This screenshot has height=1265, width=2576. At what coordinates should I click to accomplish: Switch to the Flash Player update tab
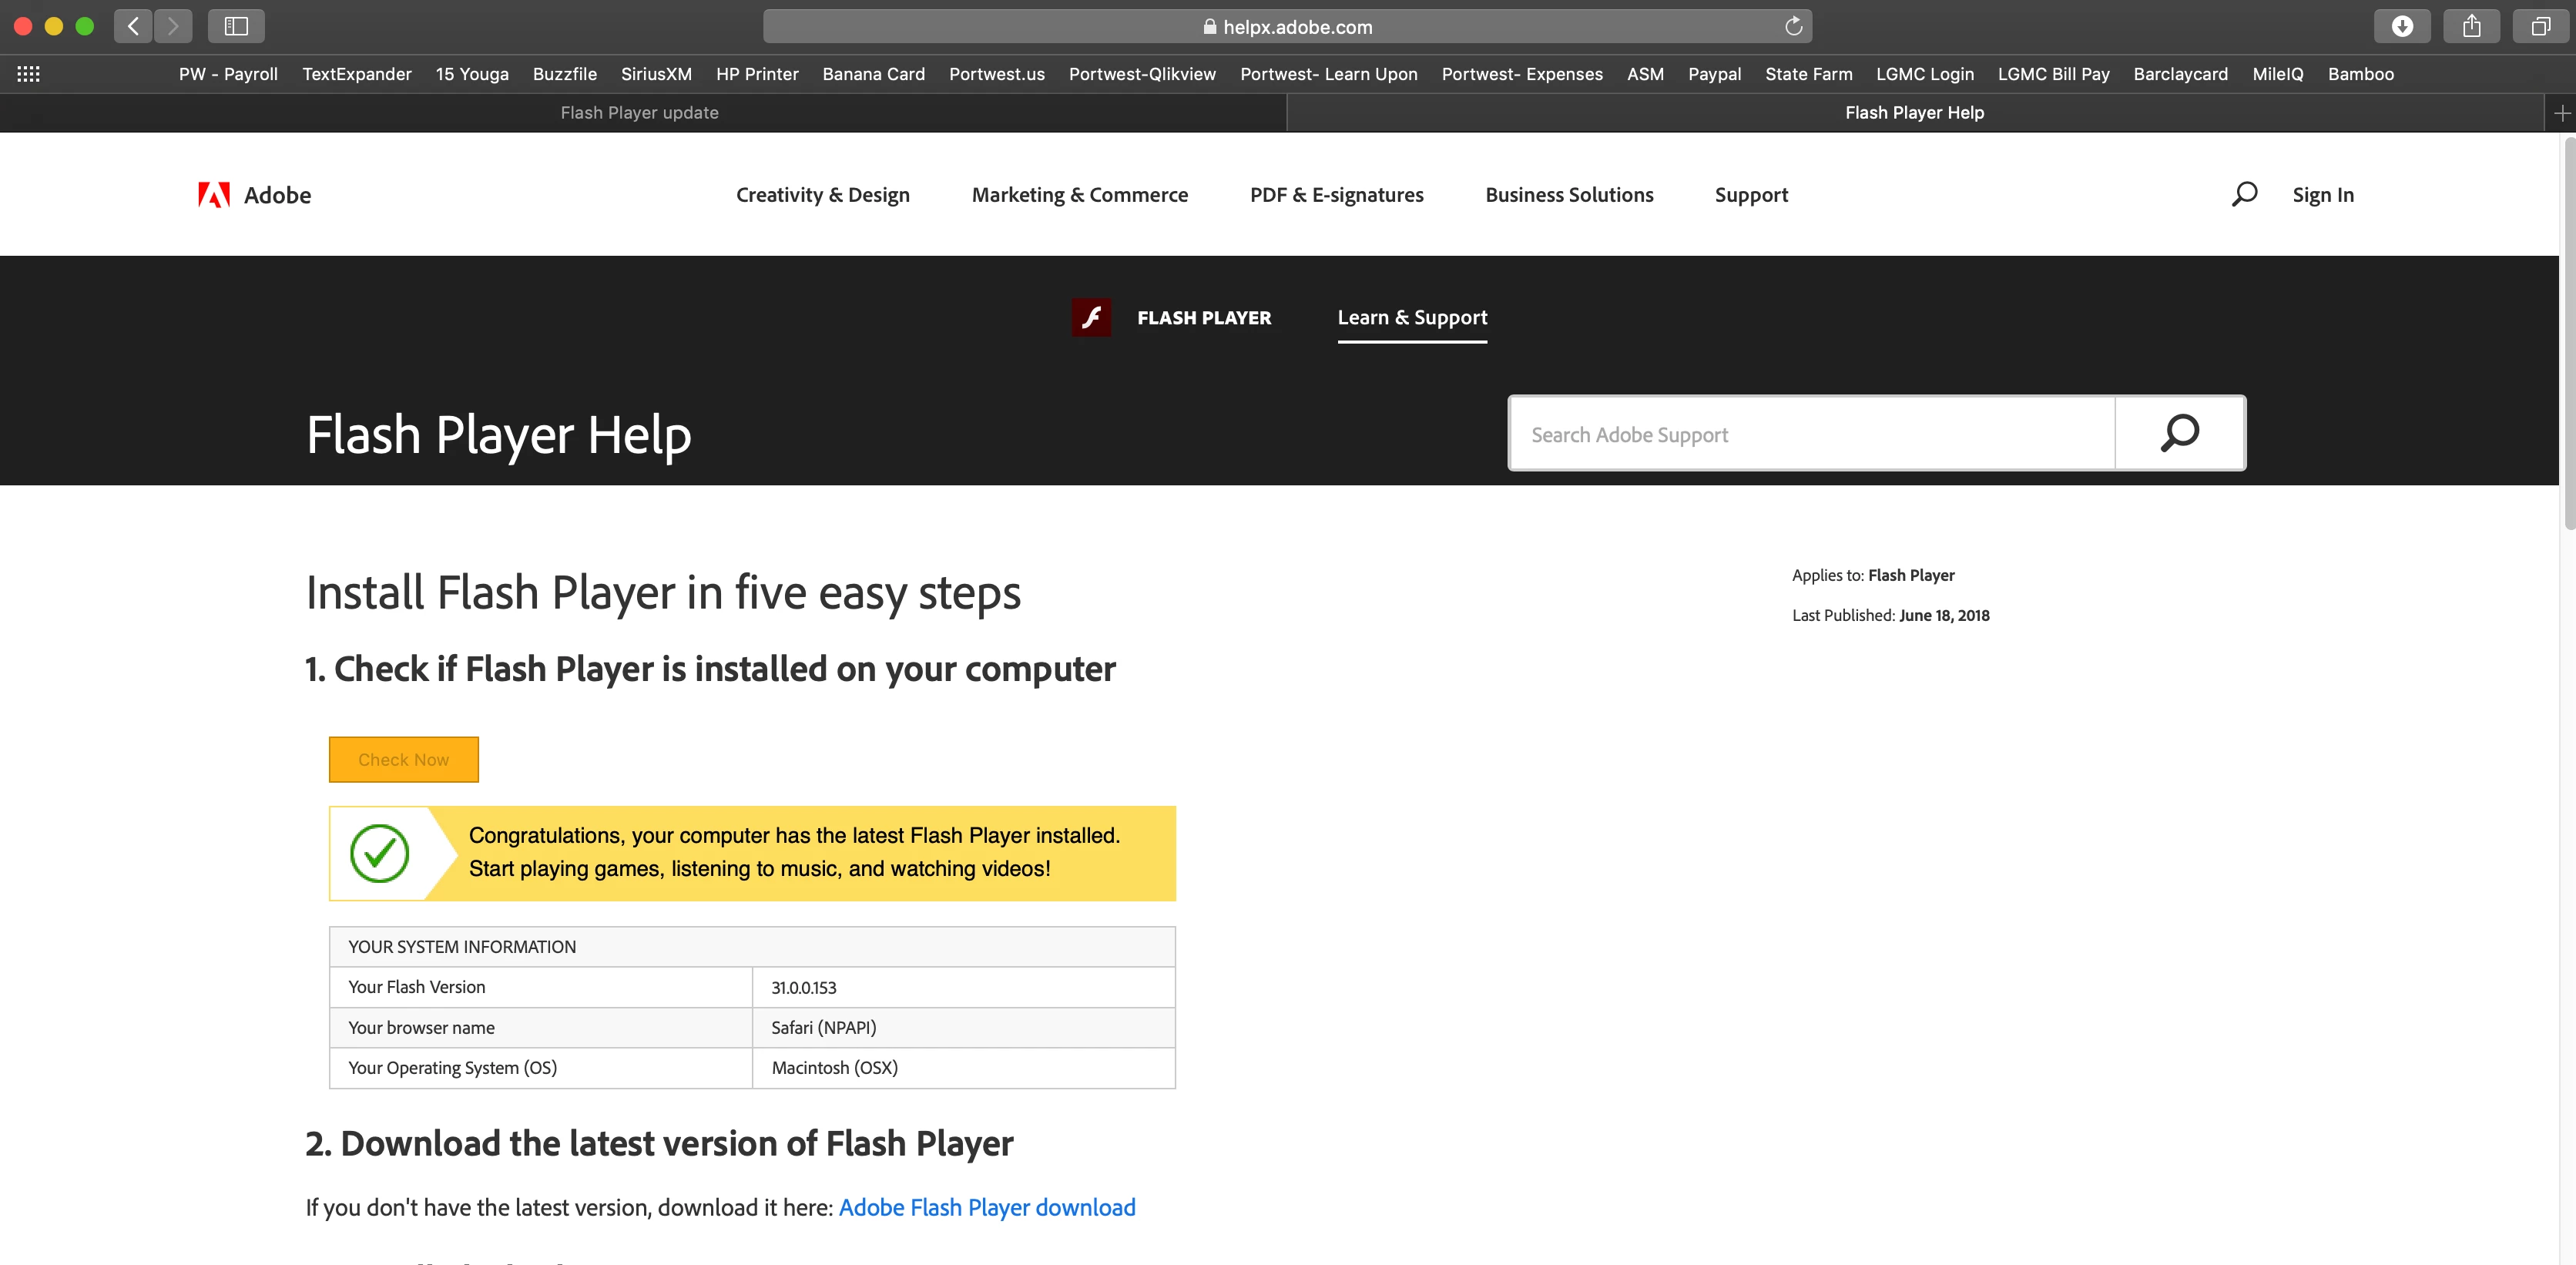639,113
